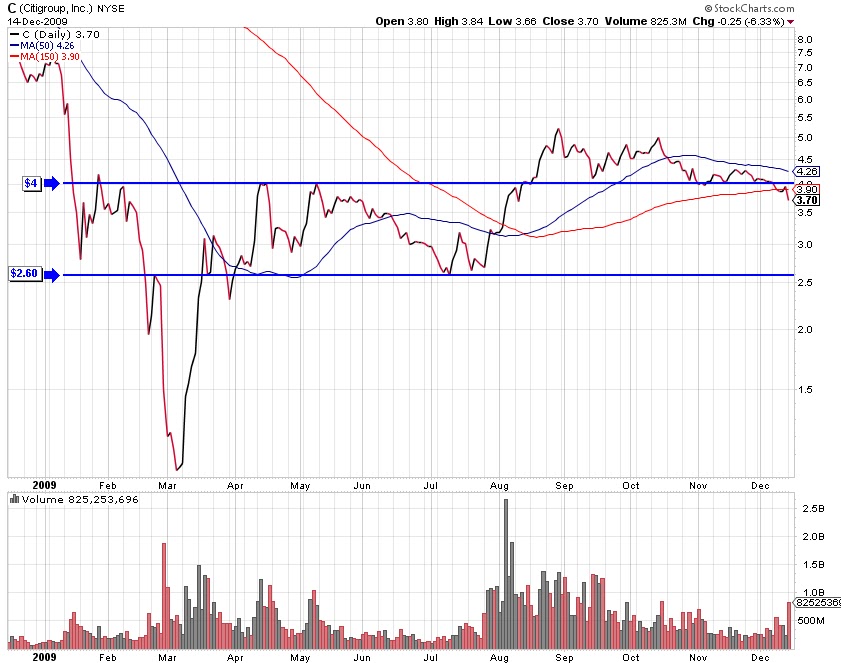Image resolution: width=841 pixels, height=663 pixels.
Task: Click the 7.0 price axis label
Action: 805,68
